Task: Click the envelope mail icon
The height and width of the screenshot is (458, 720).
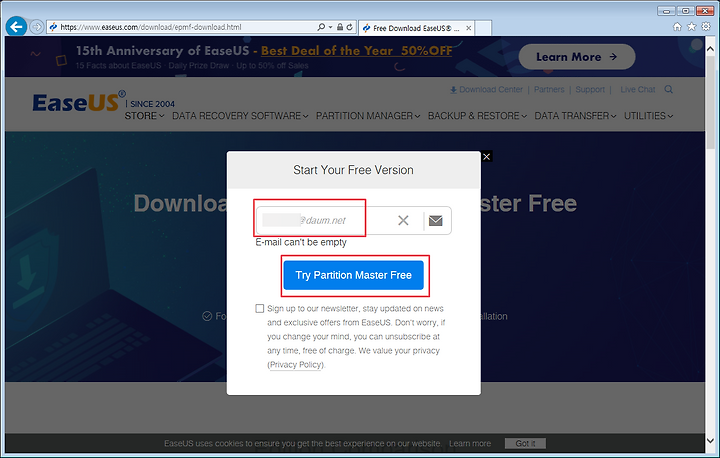Action: [436, 221]
